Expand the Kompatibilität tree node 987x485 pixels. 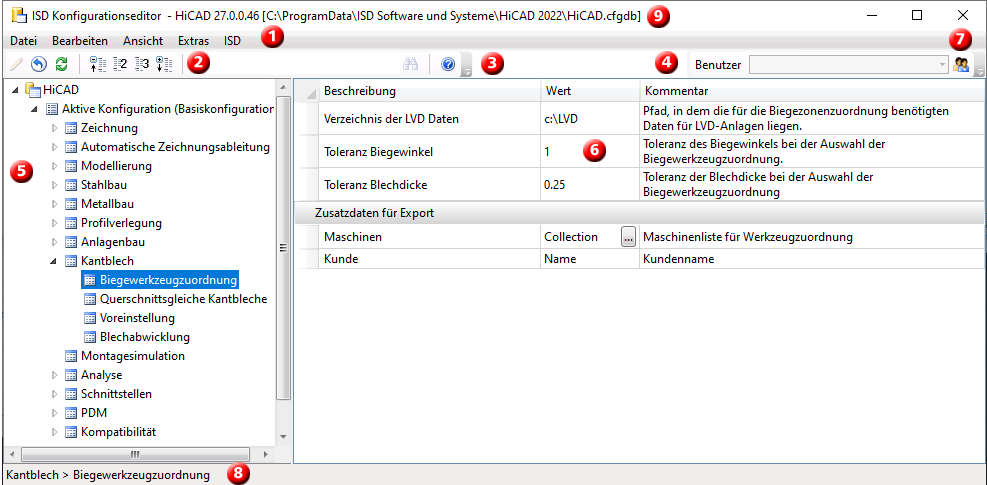pos(54,432)
